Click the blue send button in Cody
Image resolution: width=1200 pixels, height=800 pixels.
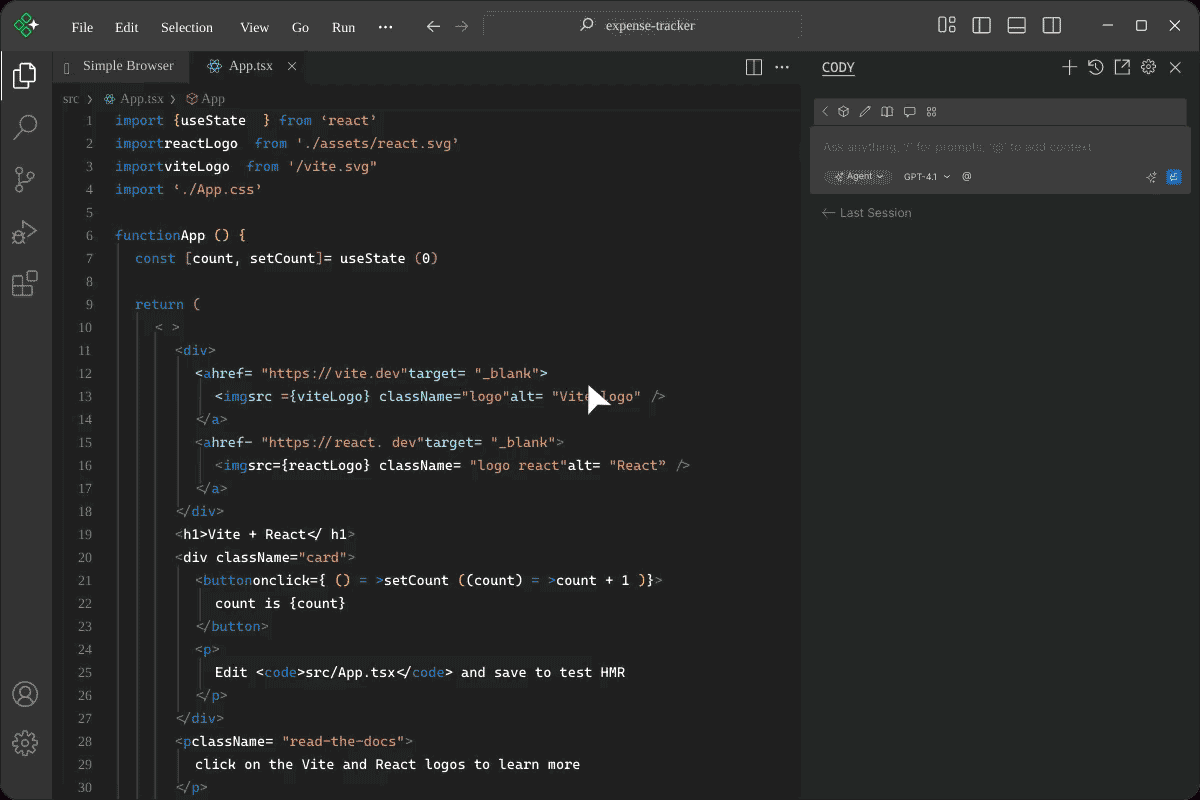(x=1174, y=177)
